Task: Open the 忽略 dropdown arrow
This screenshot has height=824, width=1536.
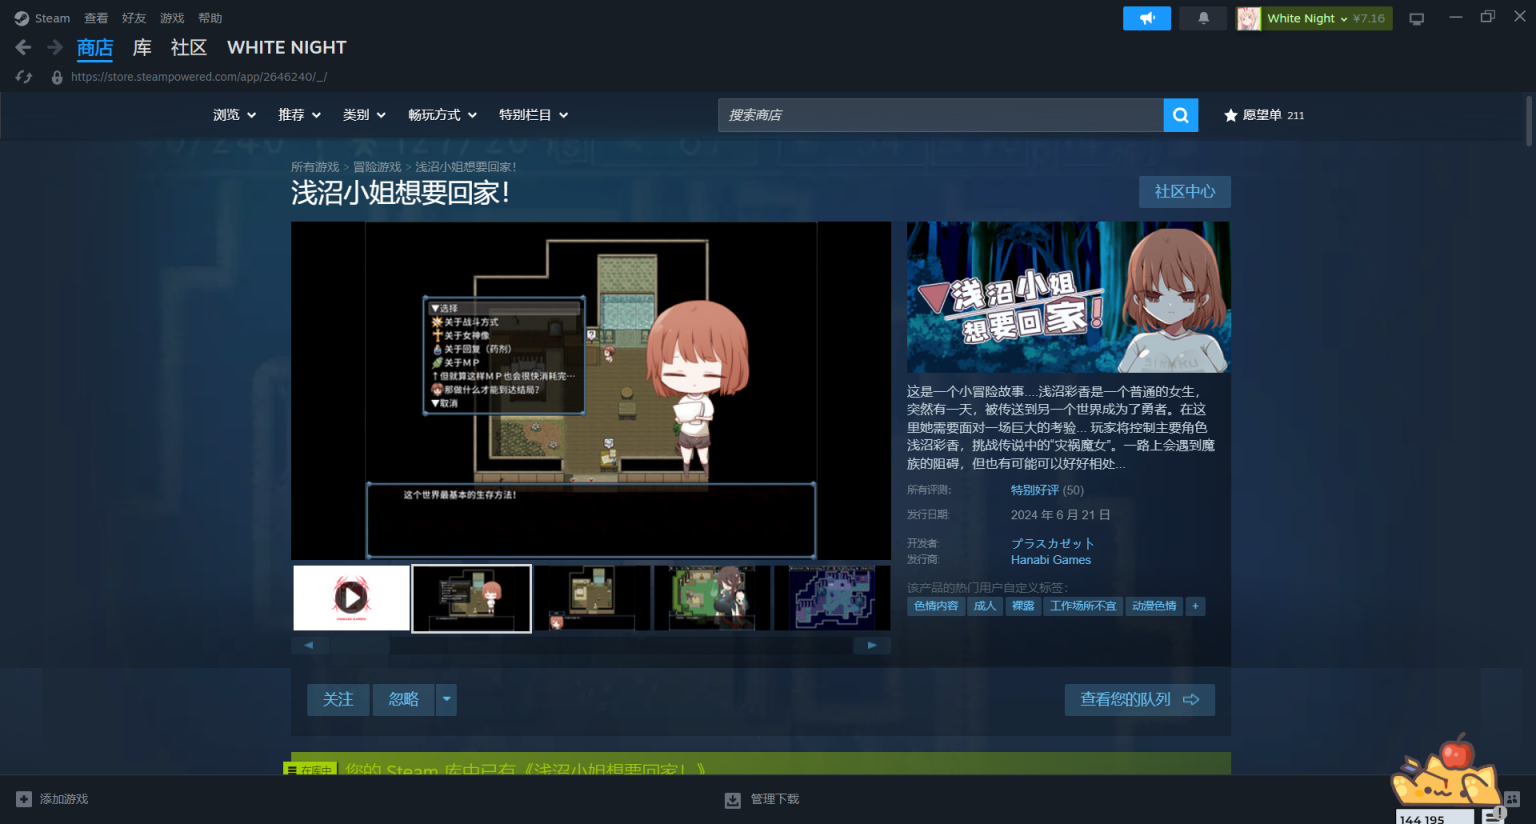Action: click(446, 699)
